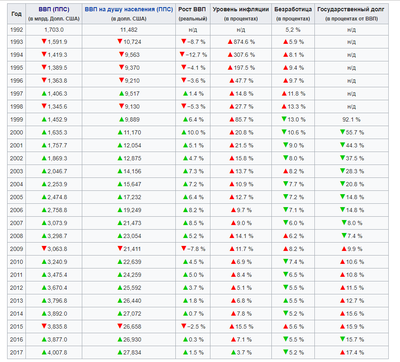Select the 1,635.3 cell
Image resolution: width=400 pixels, height=362 pixels.
point(54,133)
